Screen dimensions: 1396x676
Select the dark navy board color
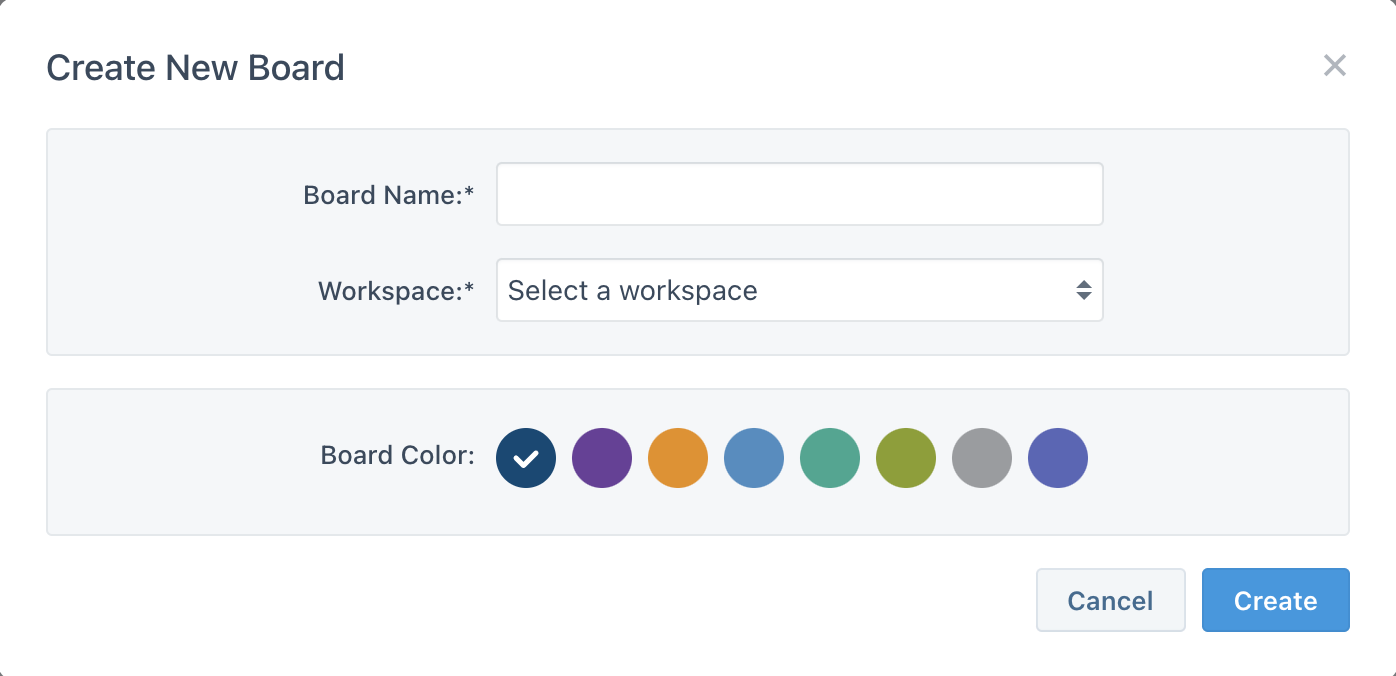click(x=526, y=458)
